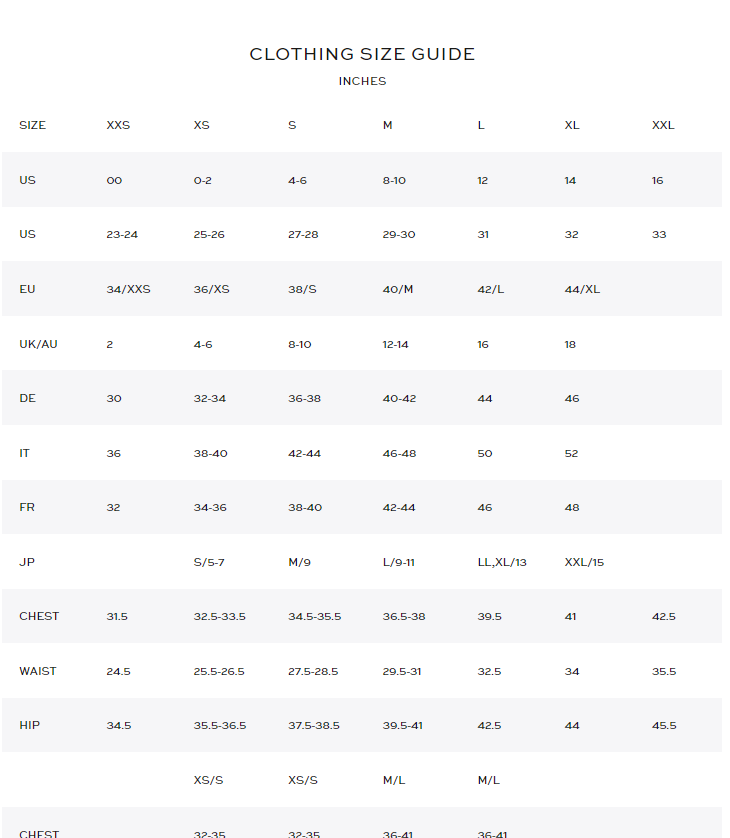Click the Inches unit label

click(x=362, y=81)
